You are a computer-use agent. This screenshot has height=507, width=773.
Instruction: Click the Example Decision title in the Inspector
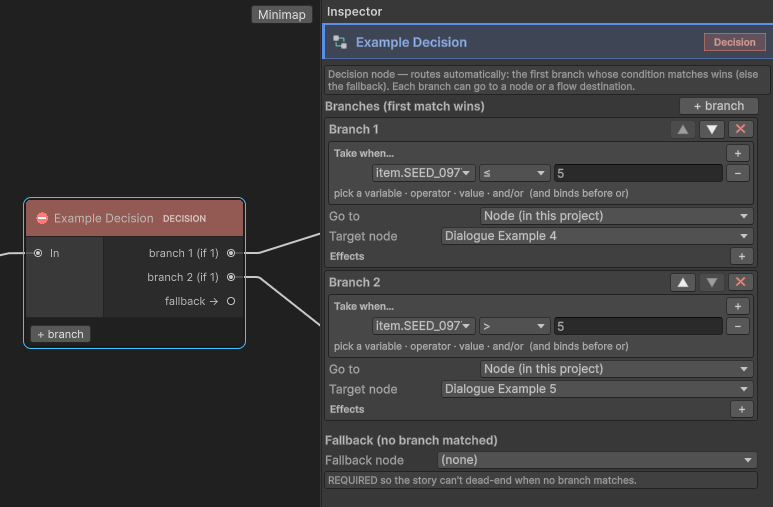(411, 42)
